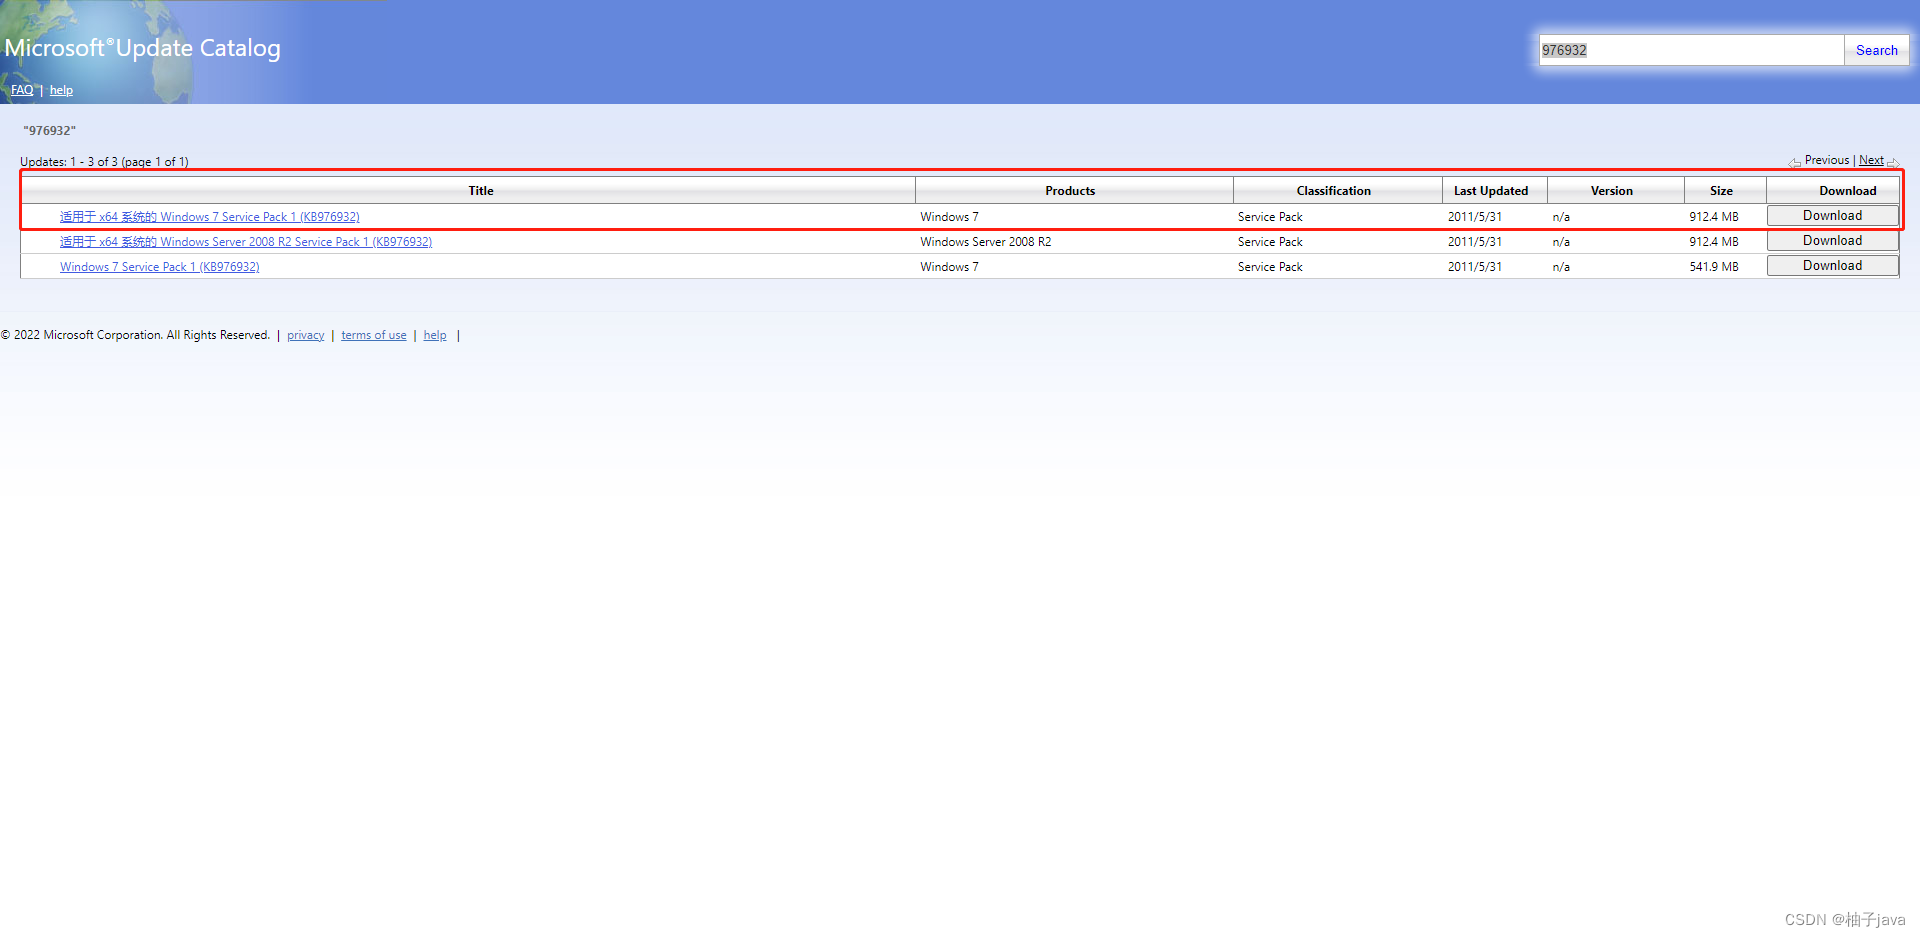
Task: Focus the search box containing 976932
Action: click(x=1691, y=50)
